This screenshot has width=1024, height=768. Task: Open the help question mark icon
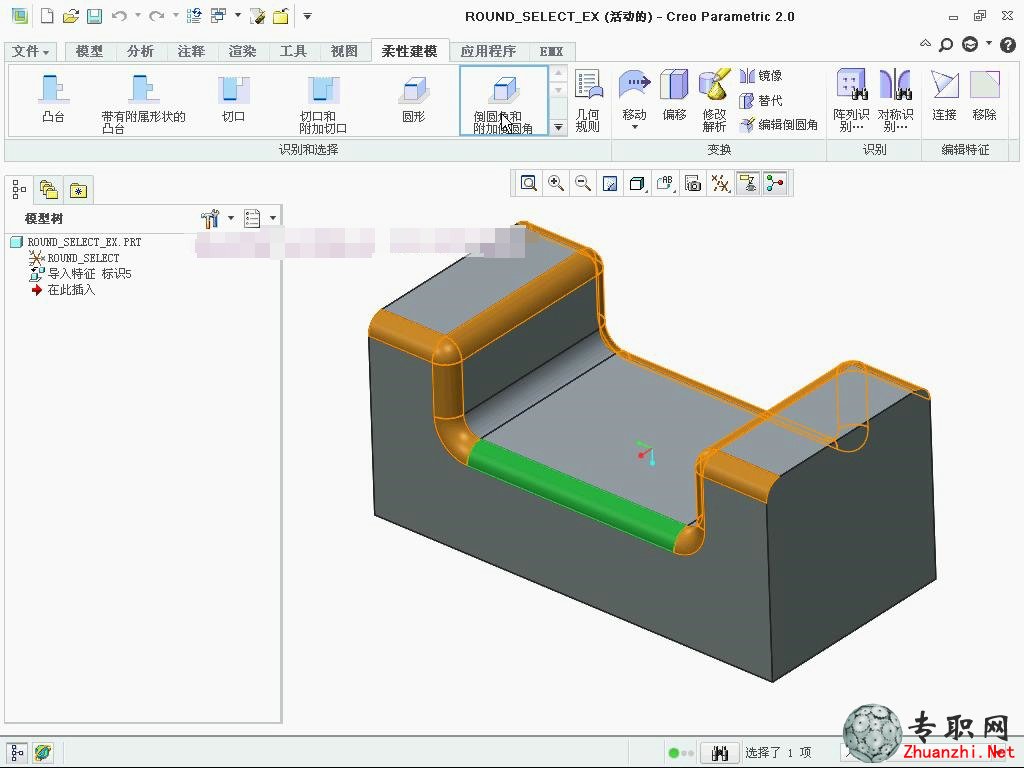click(x=1008, y=44)
